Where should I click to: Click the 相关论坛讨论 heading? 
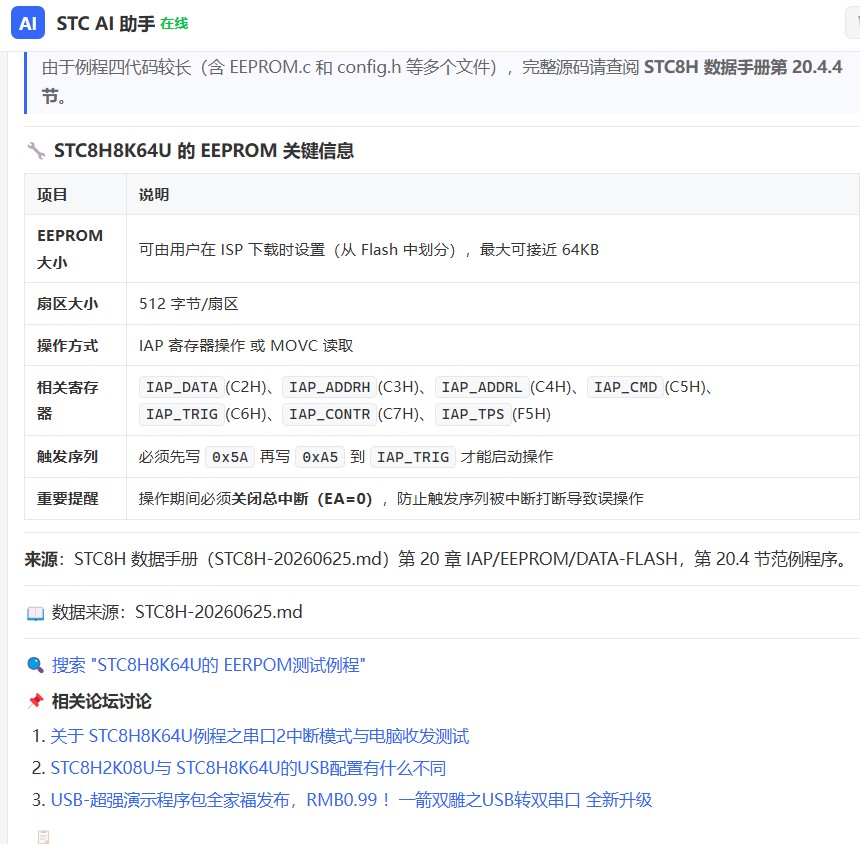pyautogui.click(x=101, y=701)
